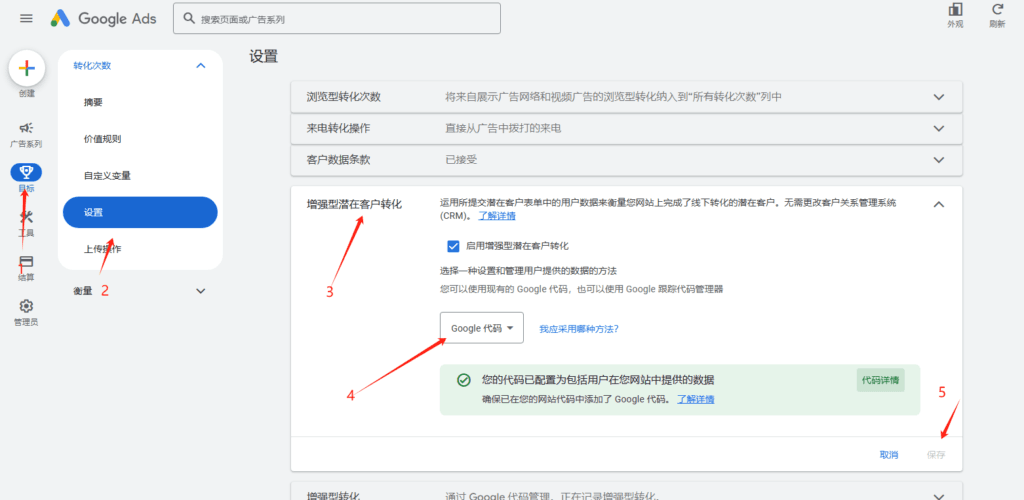This screenshot has height=500, width=1024.
Task: Collapse the 转化次数 sidebar section
Action: [200, 65]
